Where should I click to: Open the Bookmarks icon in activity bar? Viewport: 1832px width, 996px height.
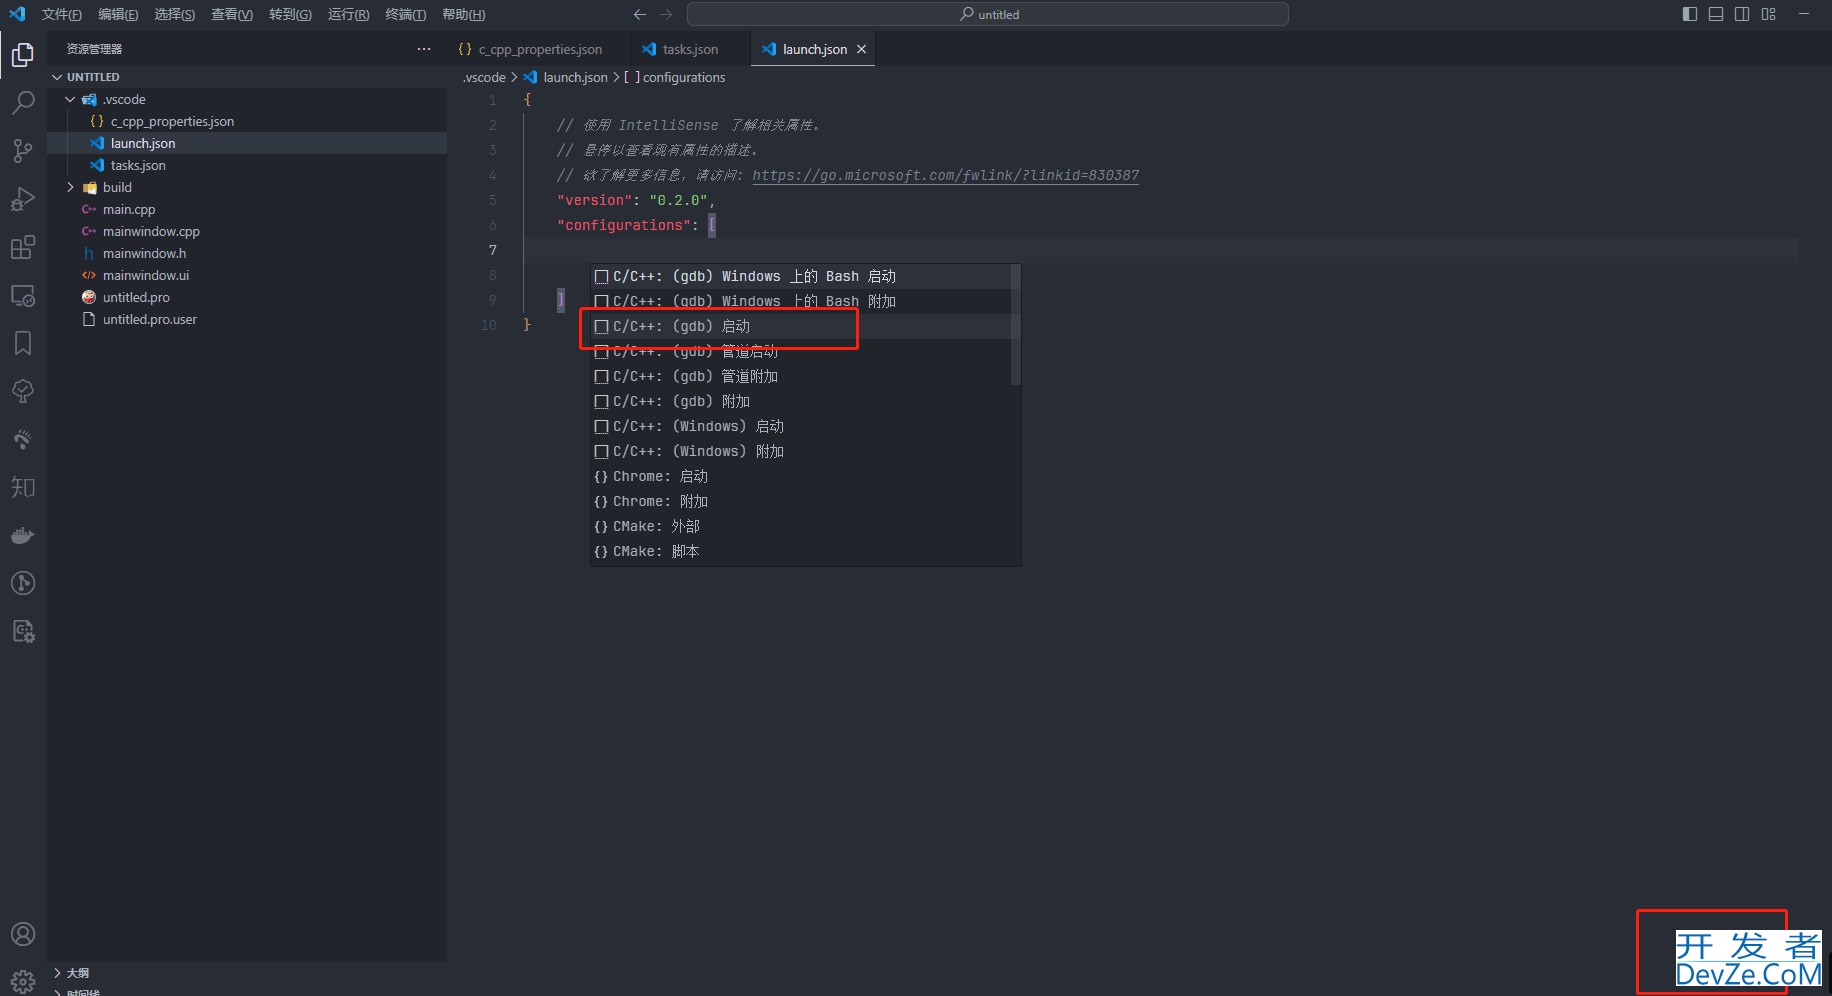(23, 343)
